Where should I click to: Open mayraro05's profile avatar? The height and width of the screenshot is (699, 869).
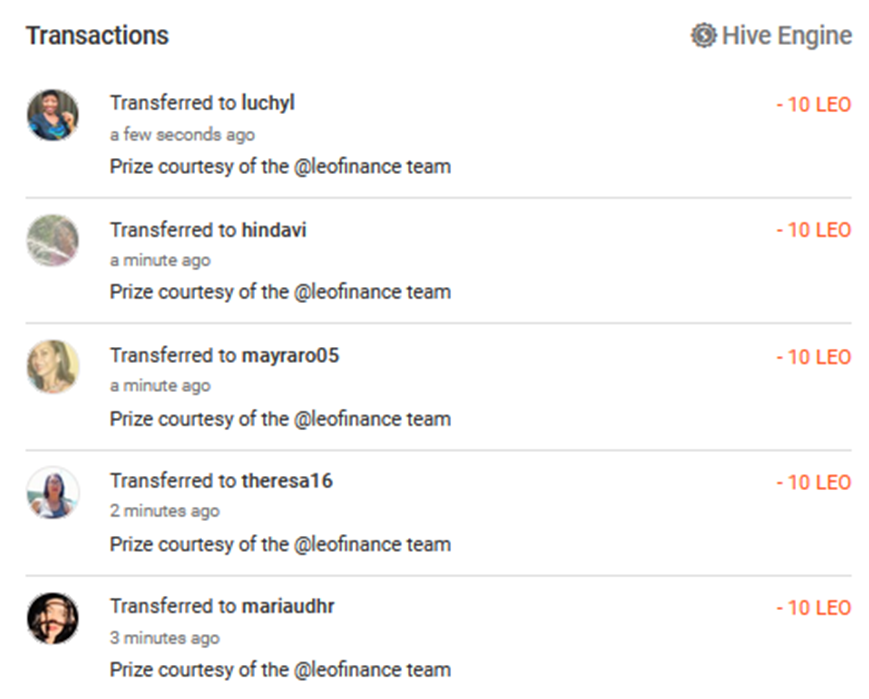[x=53, y=366]
